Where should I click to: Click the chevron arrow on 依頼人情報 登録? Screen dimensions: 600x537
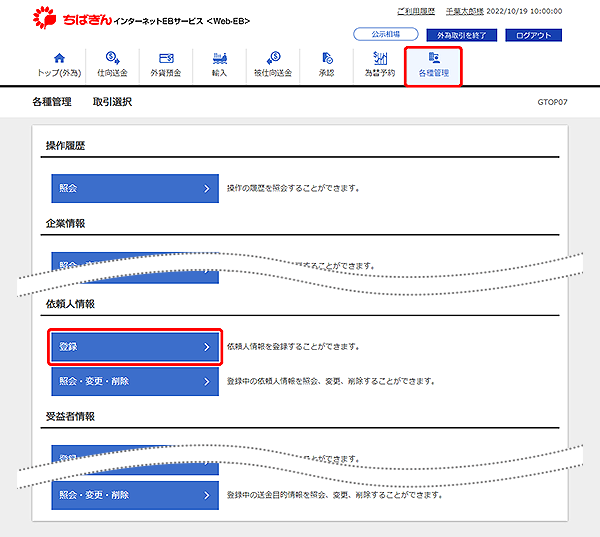(207, 347)
